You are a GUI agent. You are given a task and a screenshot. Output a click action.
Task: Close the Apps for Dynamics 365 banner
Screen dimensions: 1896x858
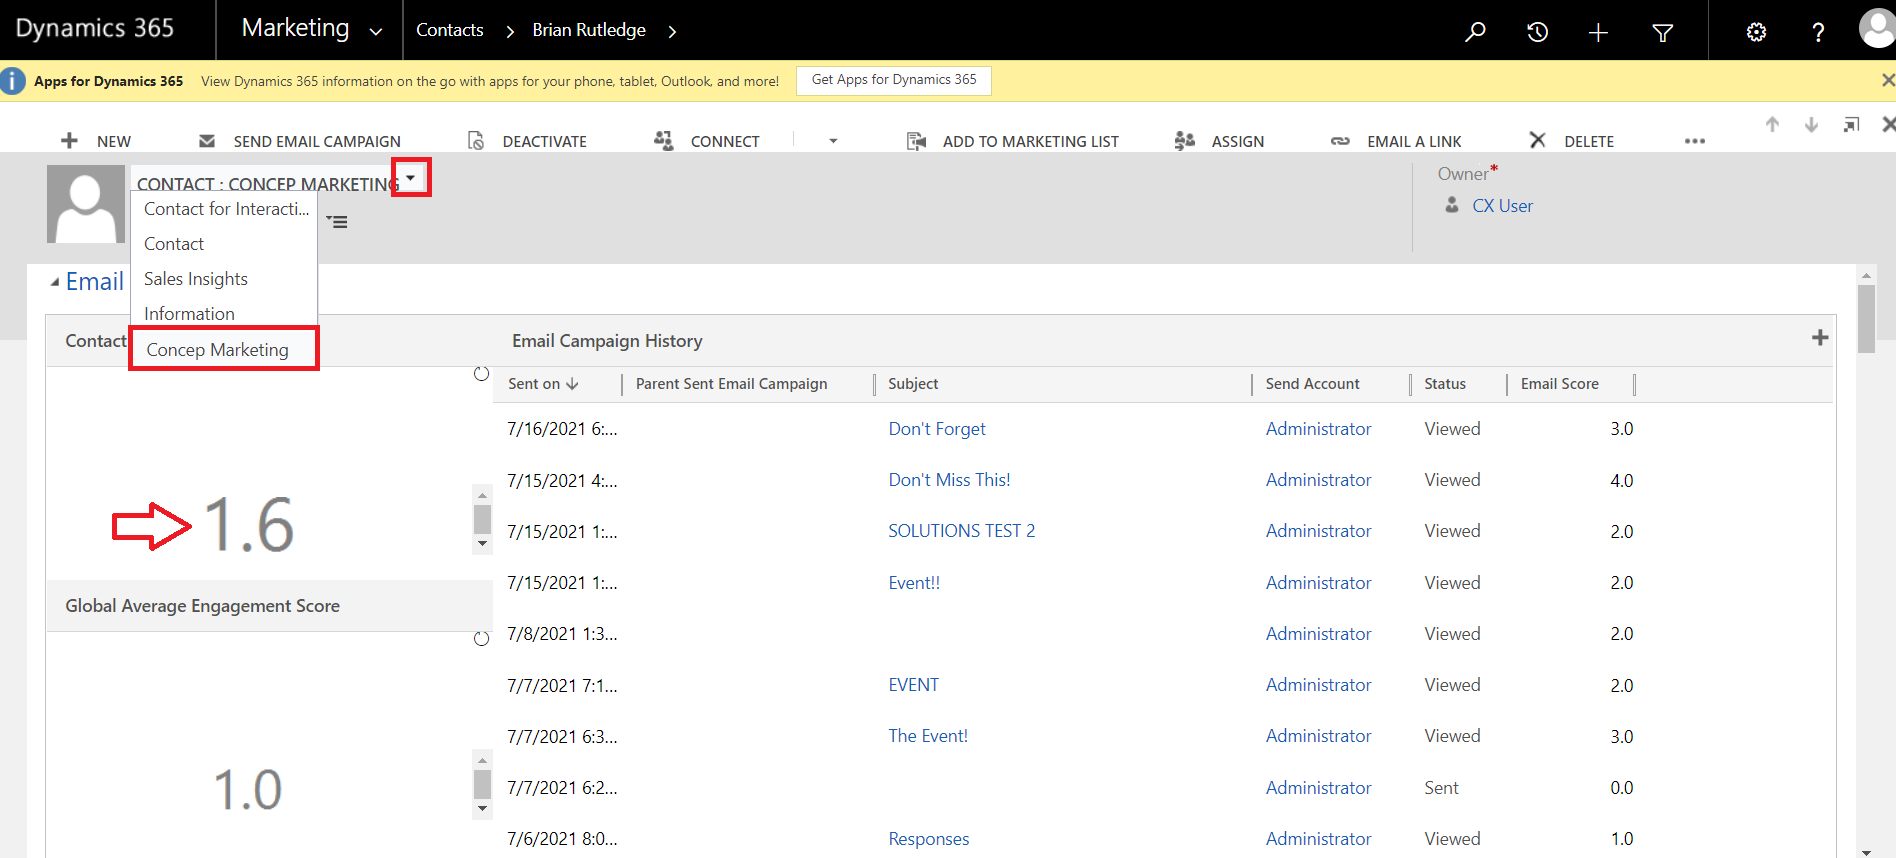click(1887, 80)
